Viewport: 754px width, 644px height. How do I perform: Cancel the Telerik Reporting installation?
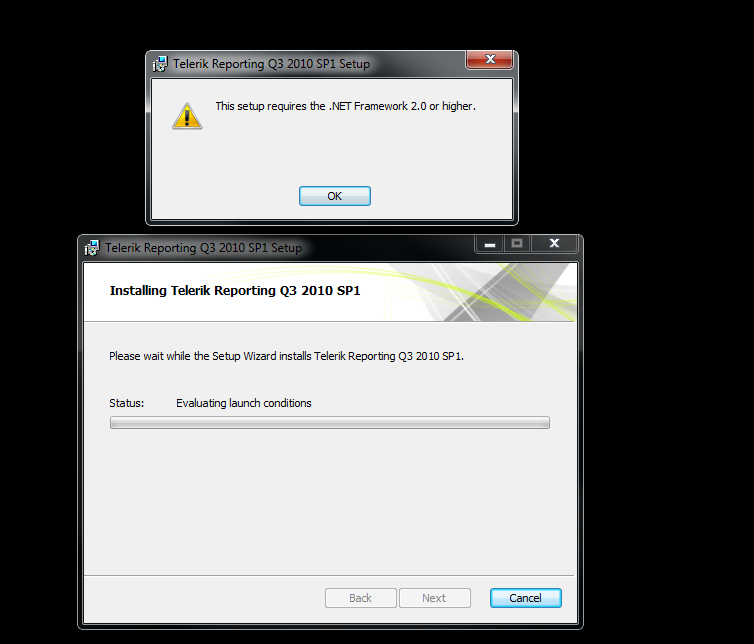[526, 598]
